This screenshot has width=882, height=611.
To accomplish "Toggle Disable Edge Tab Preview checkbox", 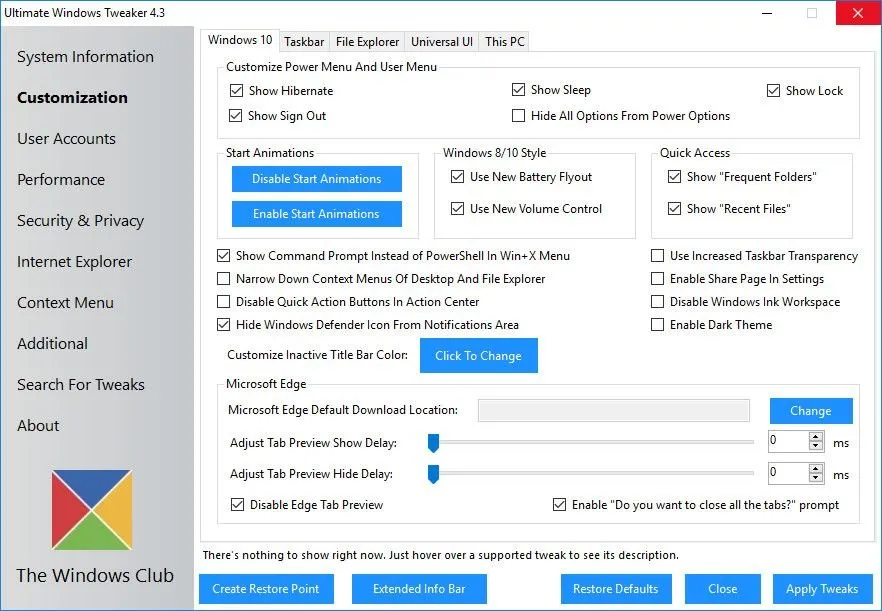I will (238, 505).
